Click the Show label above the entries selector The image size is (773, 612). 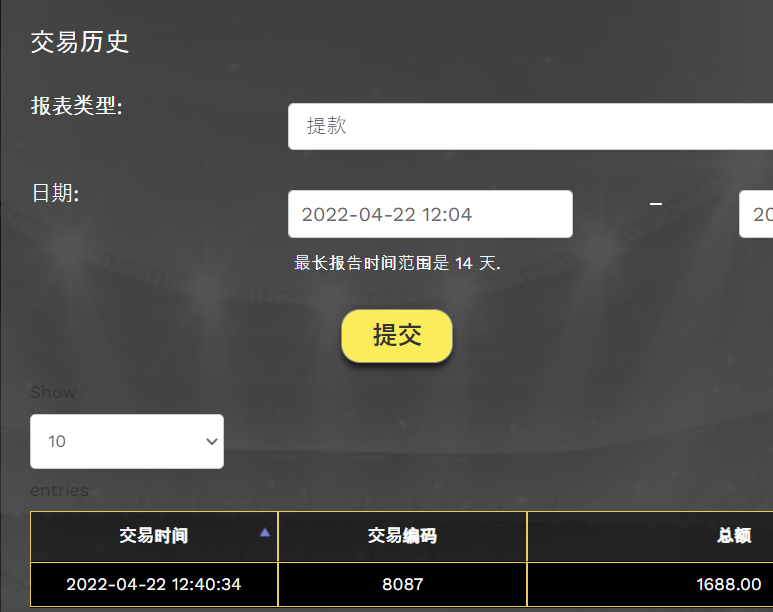coord(53,392)
